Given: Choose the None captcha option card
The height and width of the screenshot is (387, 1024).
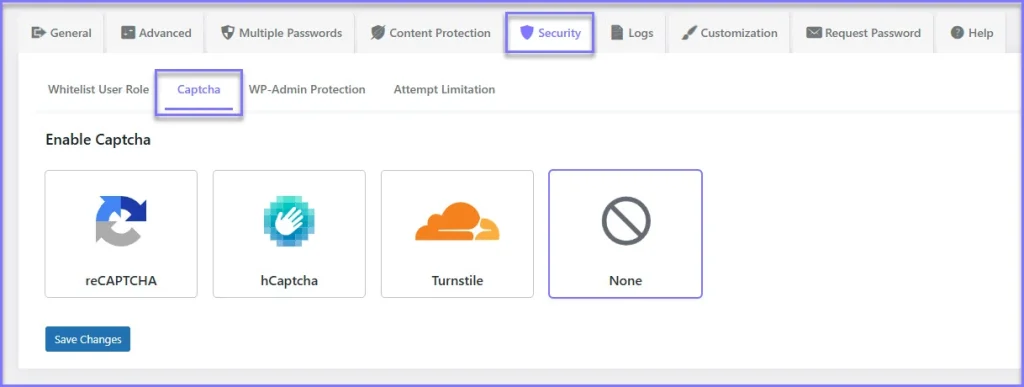Looking at the screenshot, I should click(626, 234).
